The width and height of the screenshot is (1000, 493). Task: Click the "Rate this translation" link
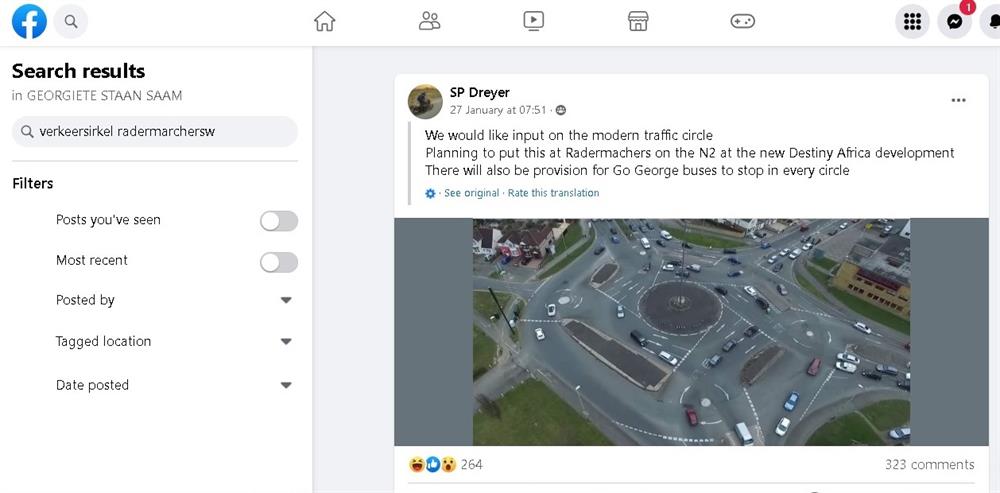(x=554, y=193)
